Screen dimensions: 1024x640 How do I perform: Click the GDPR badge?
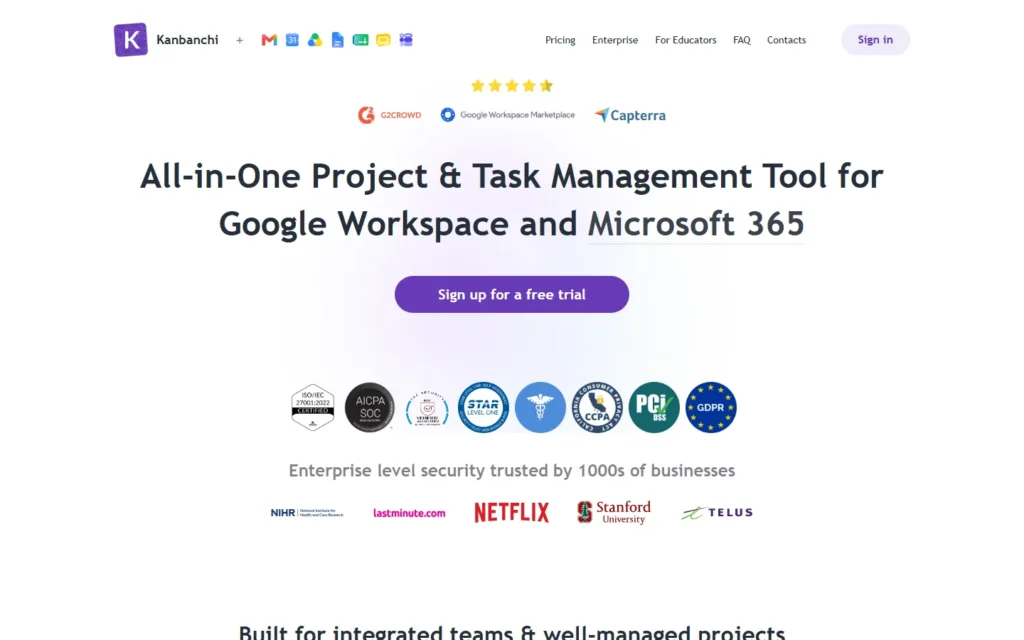click(x=711, y=407)
